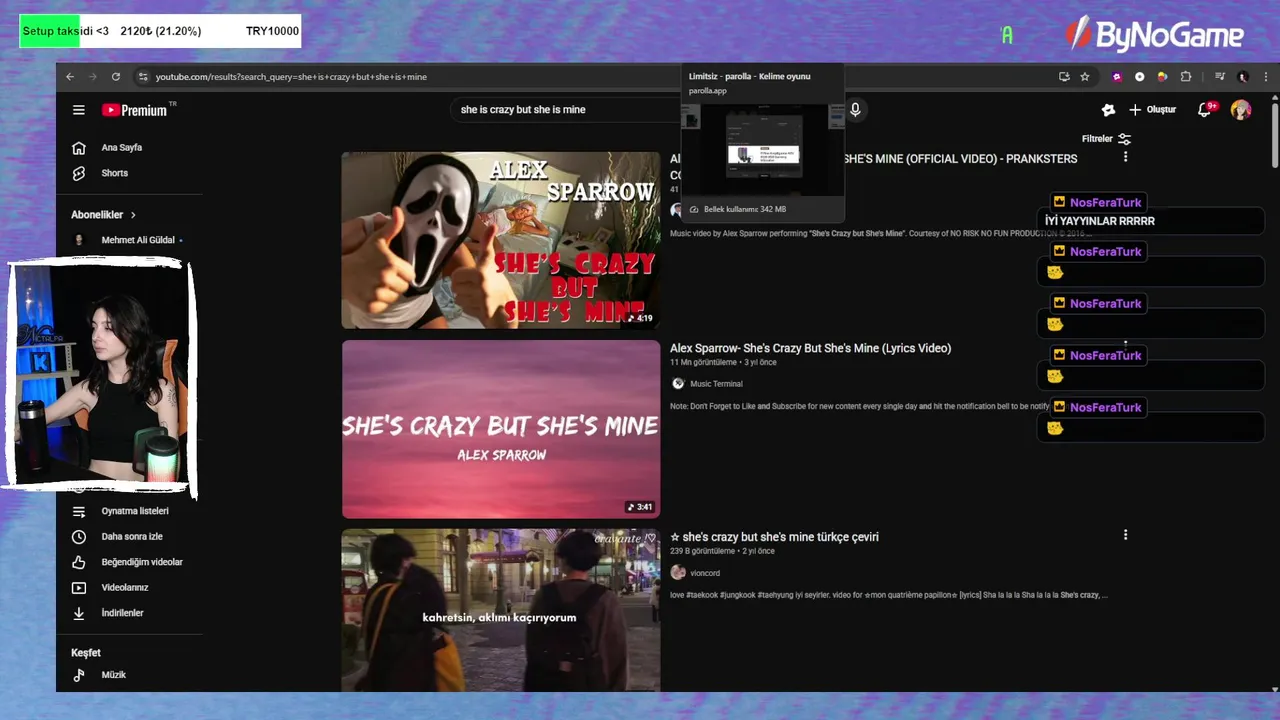The height and width of the screenshot is (720, 1280).
Task: Bookmark this page with the star icon
Action: coord(1085,77)
